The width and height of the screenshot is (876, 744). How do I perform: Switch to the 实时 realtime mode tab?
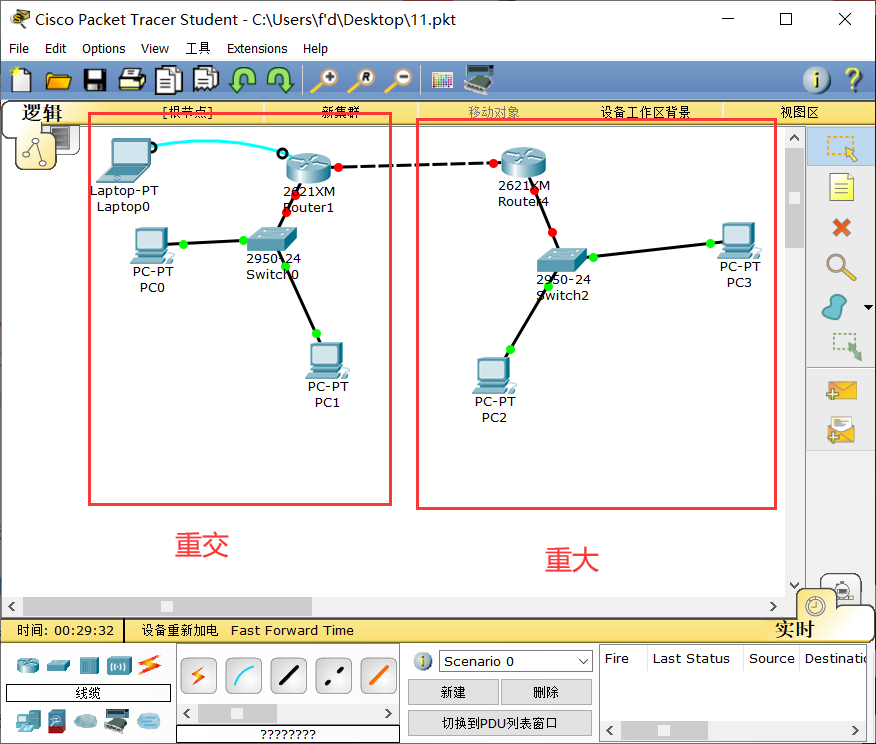pyautogui.click(x=794, y=629)
